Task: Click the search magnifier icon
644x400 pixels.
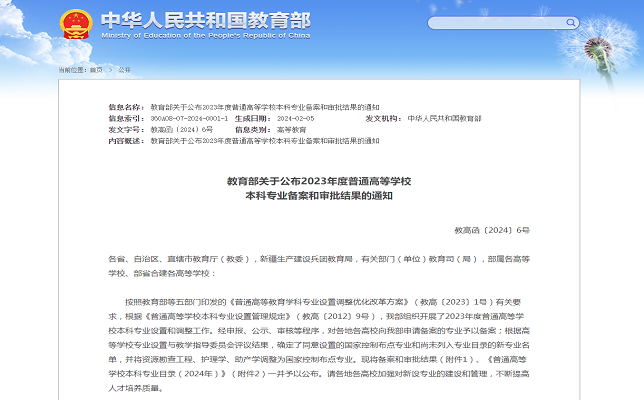Action: [570, 23]
